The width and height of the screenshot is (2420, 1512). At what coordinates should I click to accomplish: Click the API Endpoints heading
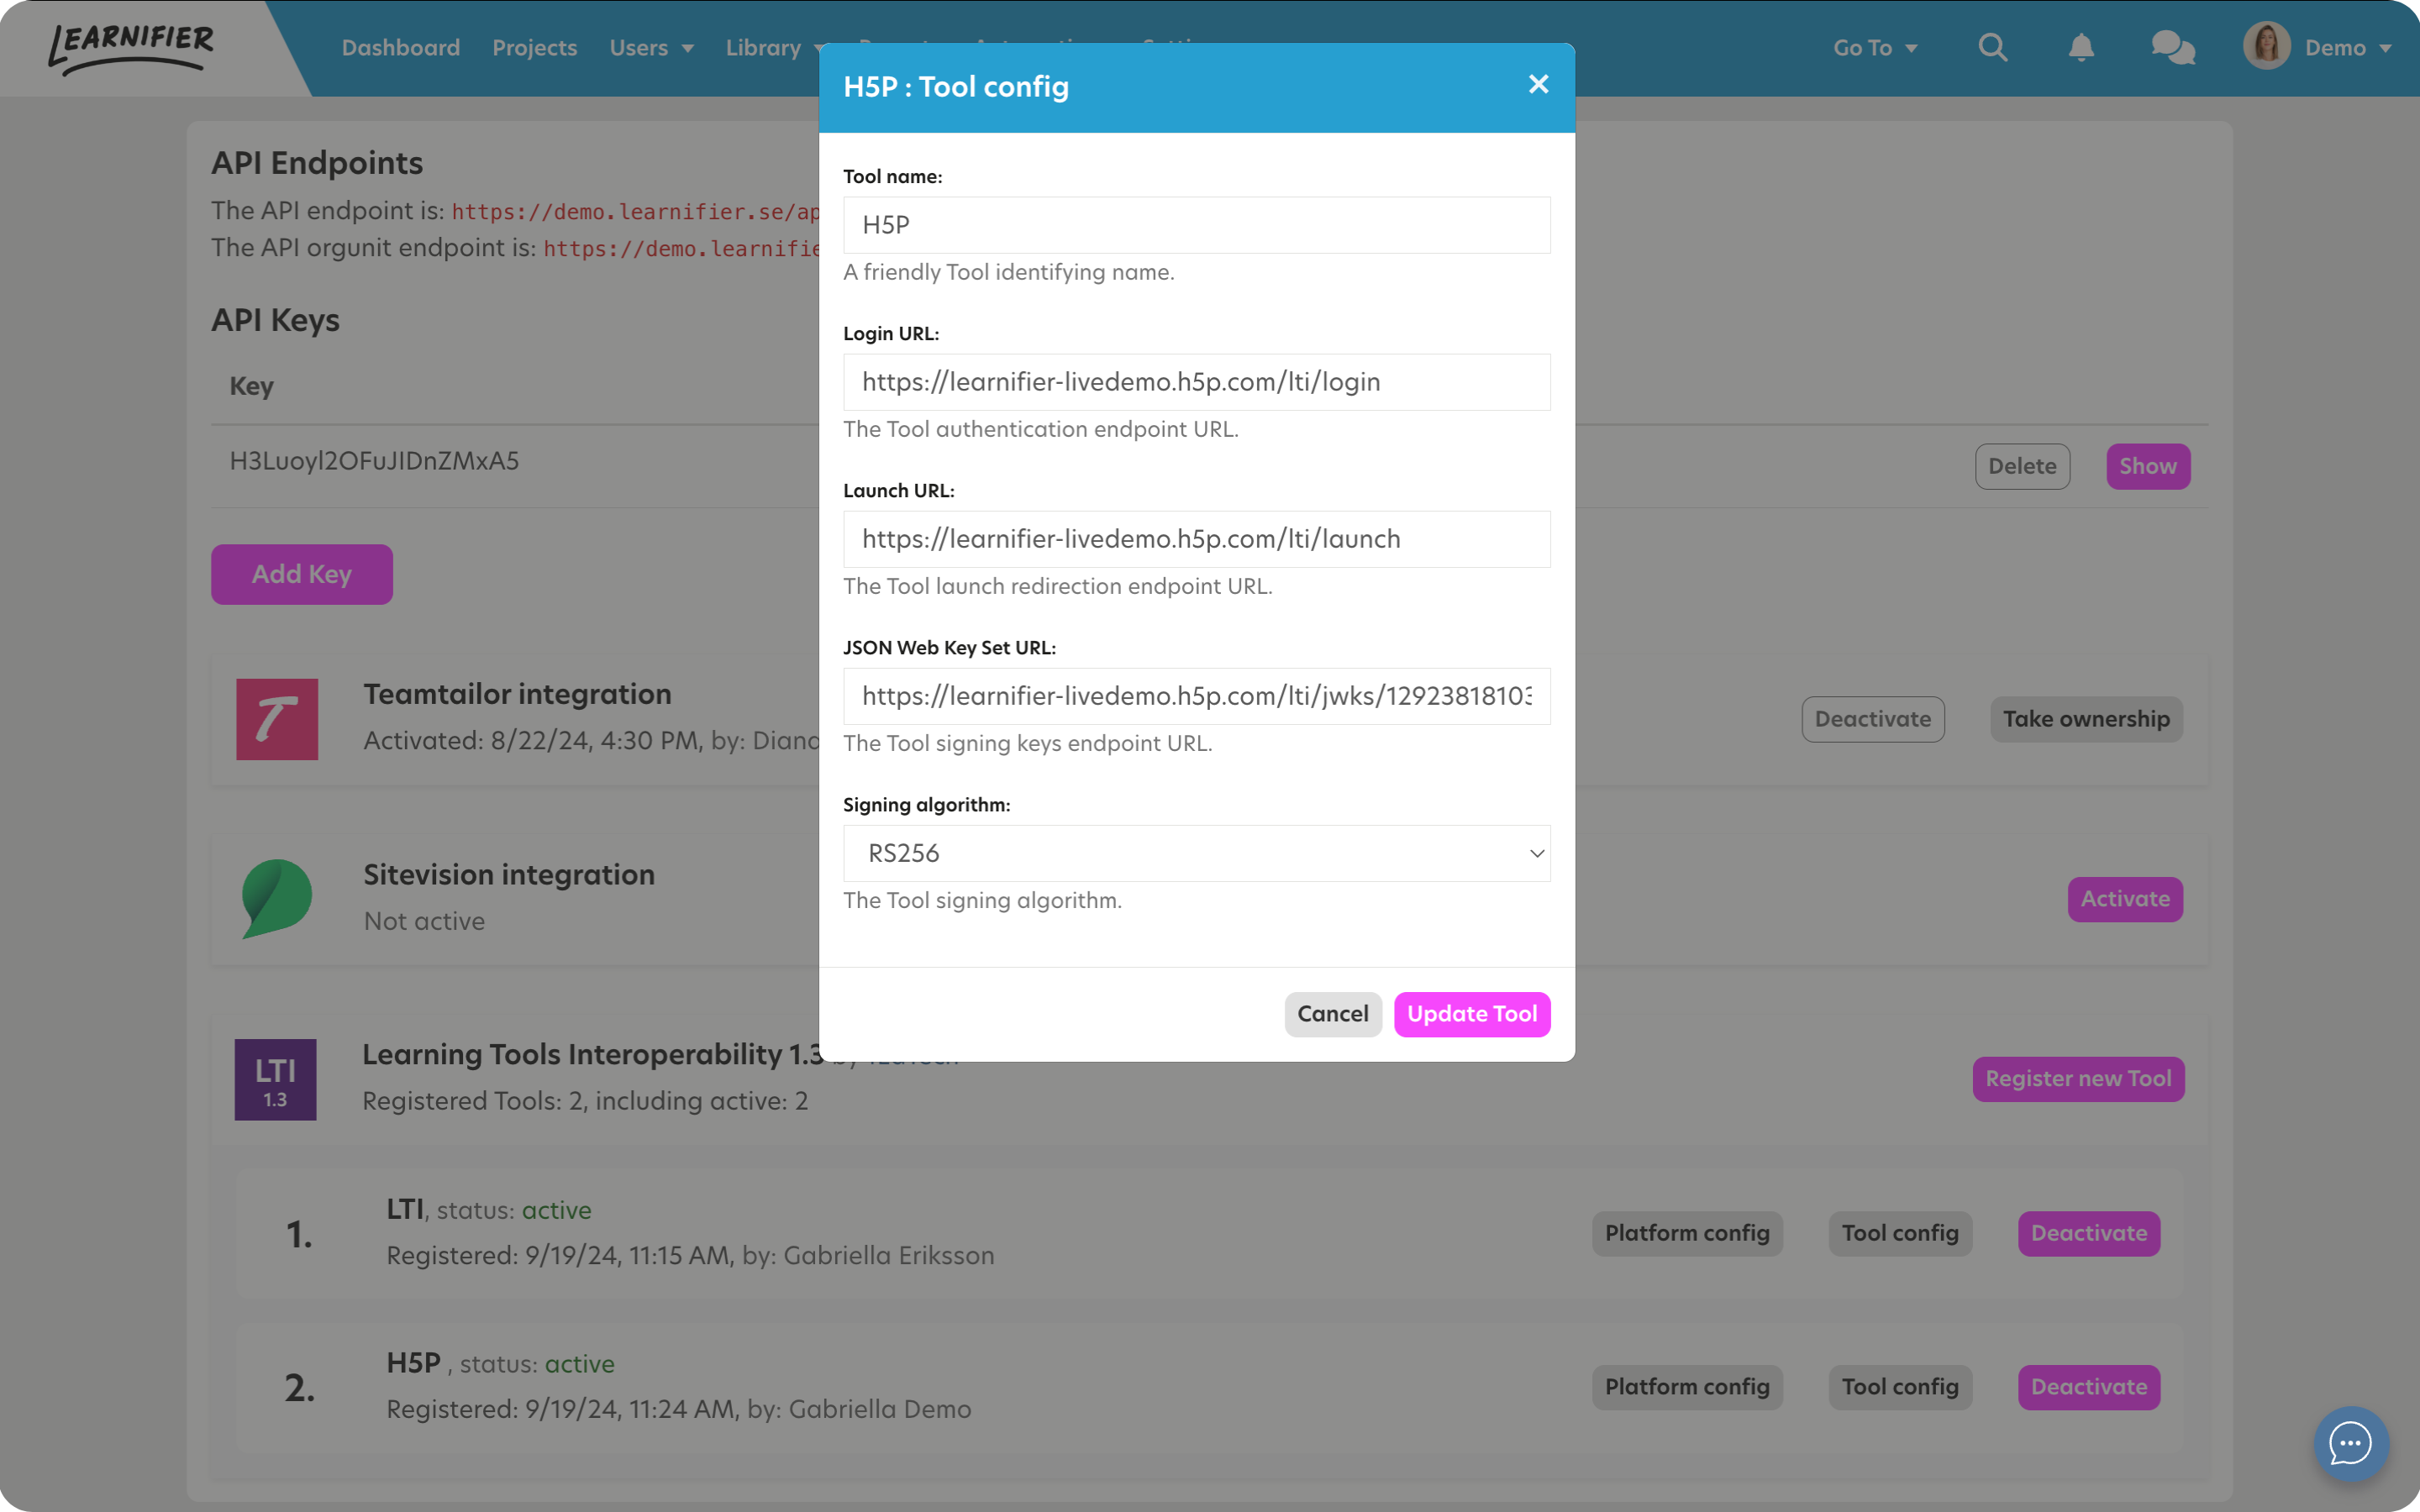(x=317, y=163)
